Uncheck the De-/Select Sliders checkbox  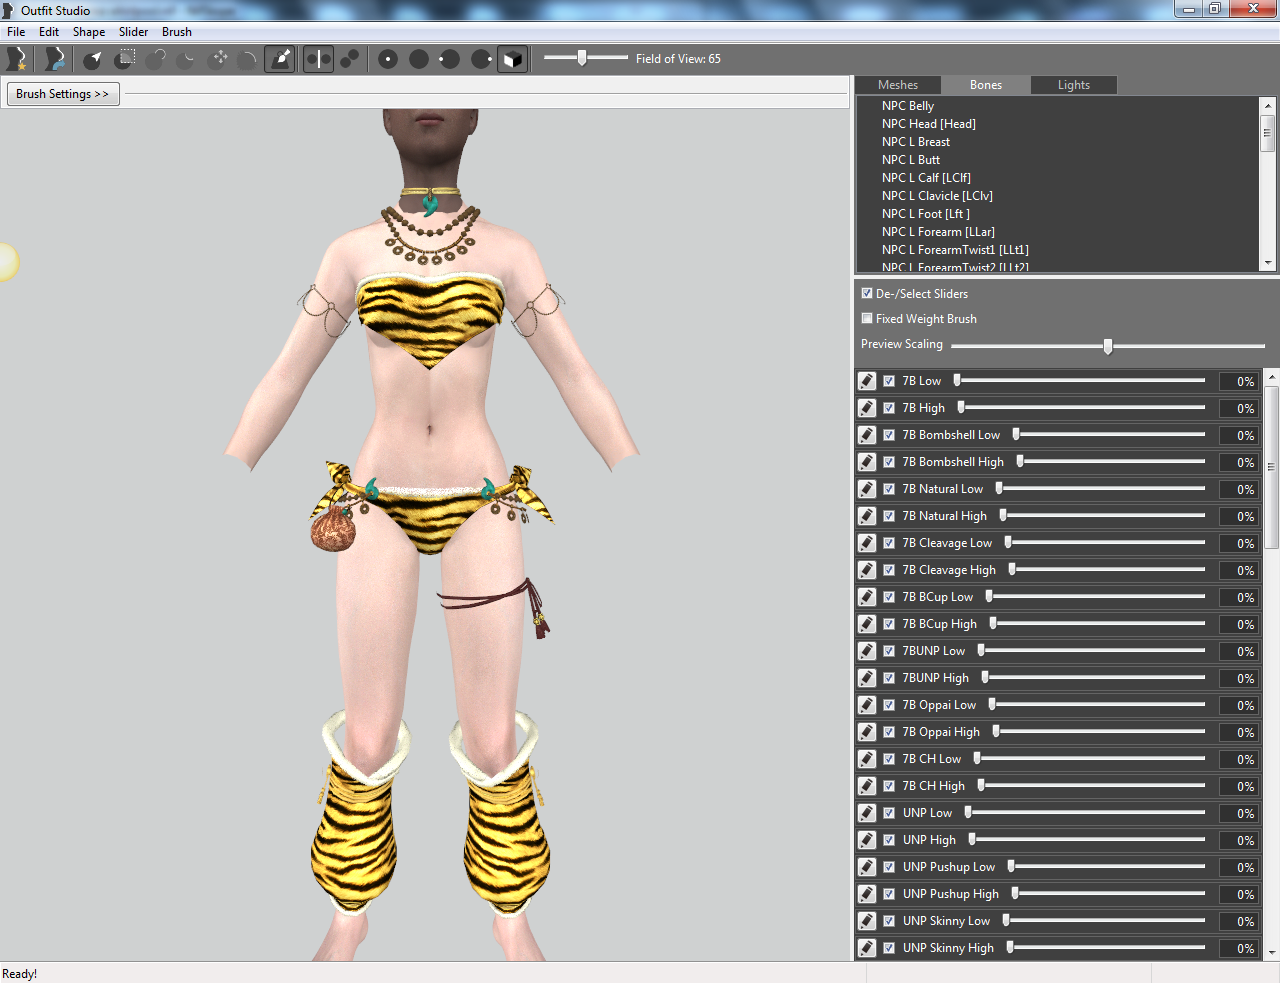(x=867, y=294)
